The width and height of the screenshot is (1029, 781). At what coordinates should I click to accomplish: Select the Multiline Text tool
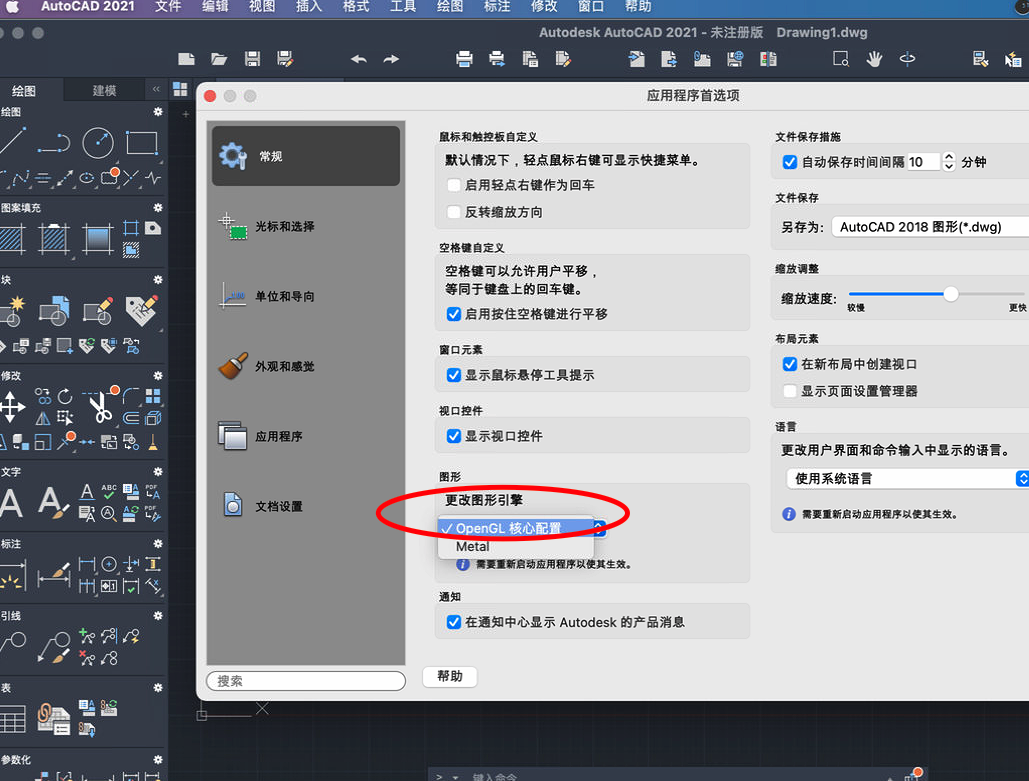[x=11, y=503]
